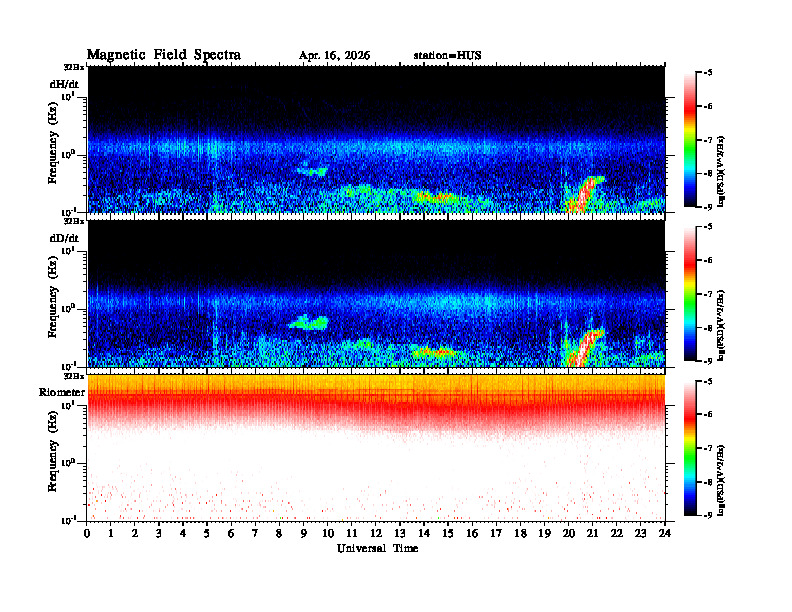Click the -5 tick on the Riometer color bar
The width and height of the screenshot is (792, 612).
(708, 382)
